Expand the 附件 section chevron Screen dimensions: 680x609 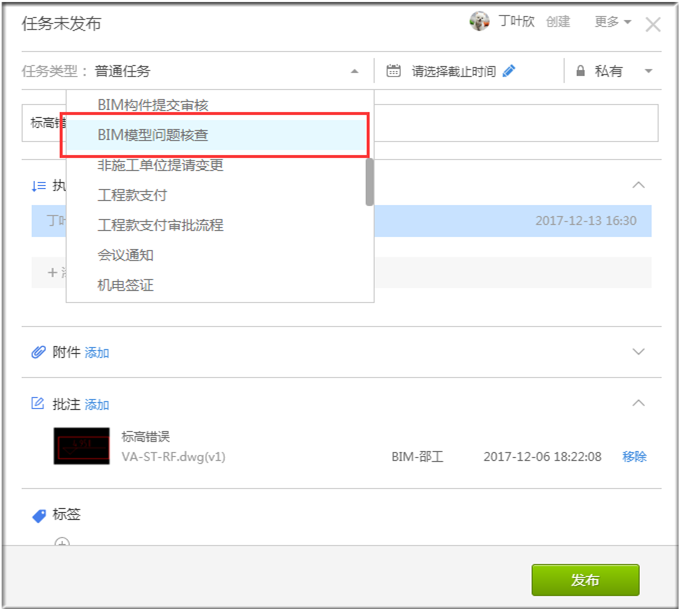tap(639, 352)
